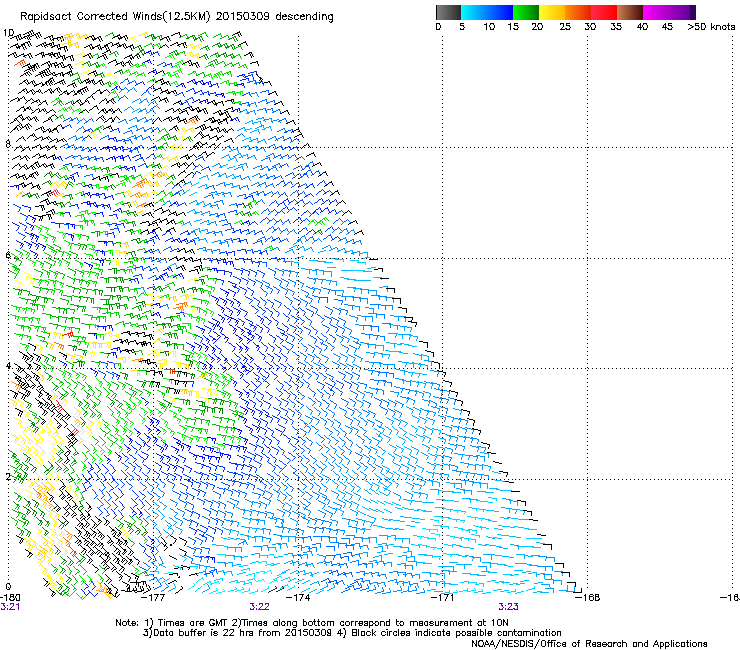Click the date text '20150309 descending'
This screenshot has height=650, width=740.
tap(274, 17)
